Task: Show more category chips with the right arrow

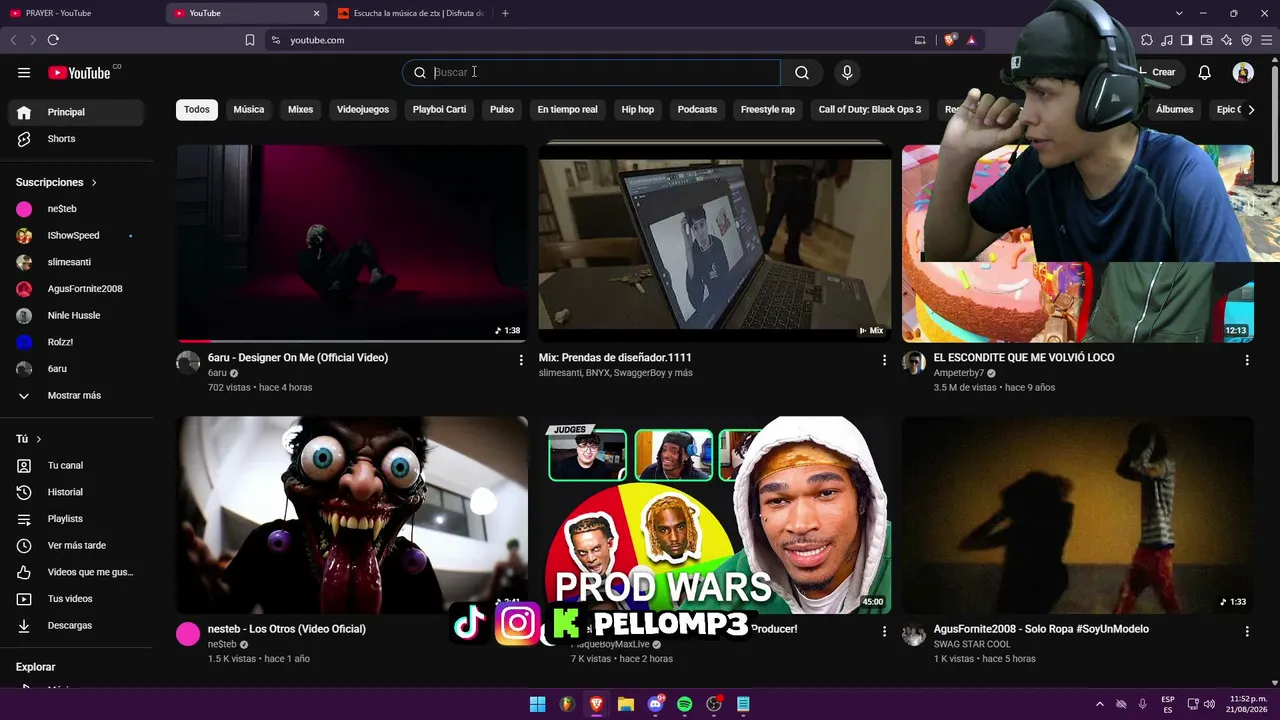Action: tap(1250, 109)
